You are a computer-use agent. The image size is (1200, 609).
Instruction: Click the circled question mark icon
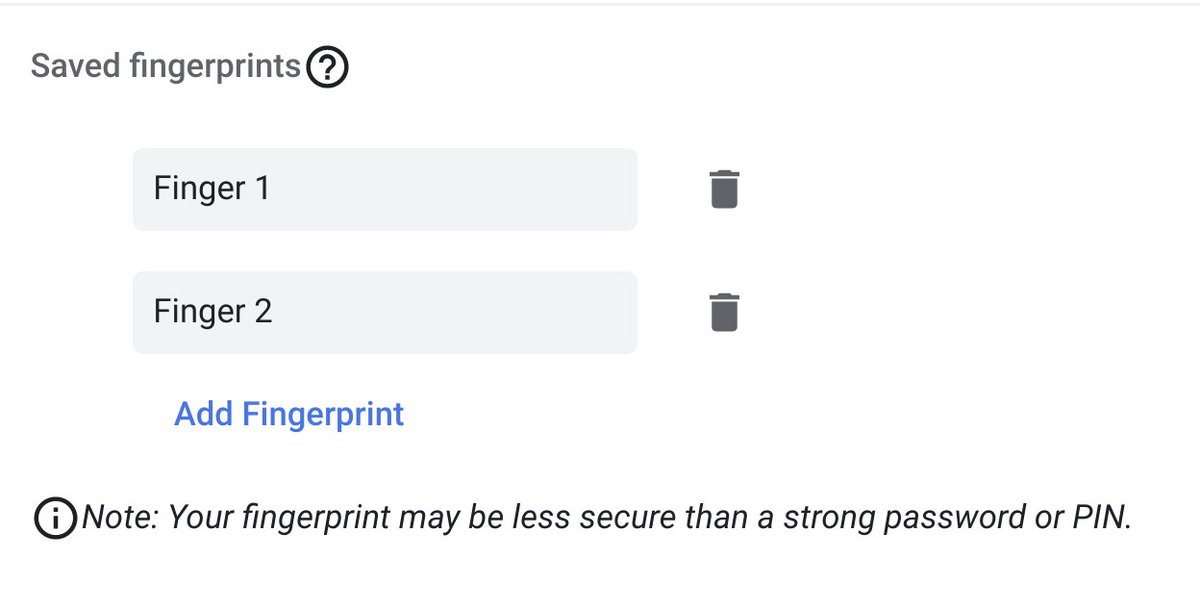[x=327, y=68]
